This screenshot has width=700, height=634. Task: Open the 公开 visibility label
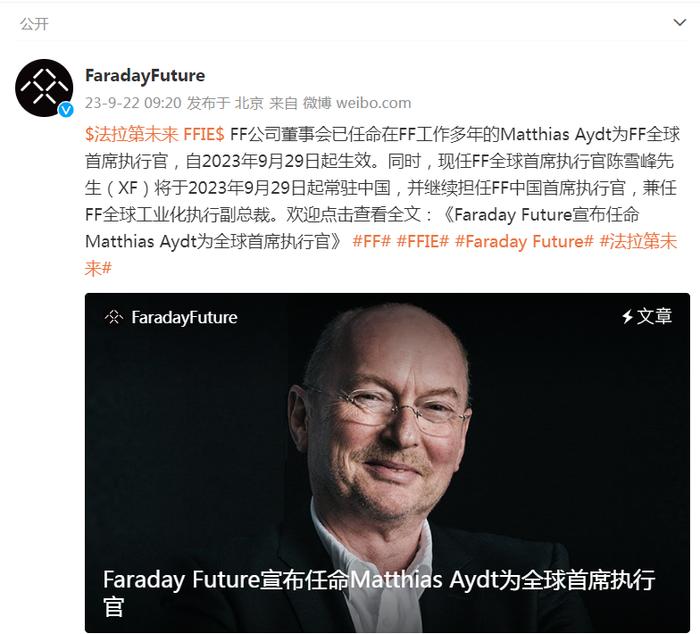pyautogui.click(x=34, y=24)
